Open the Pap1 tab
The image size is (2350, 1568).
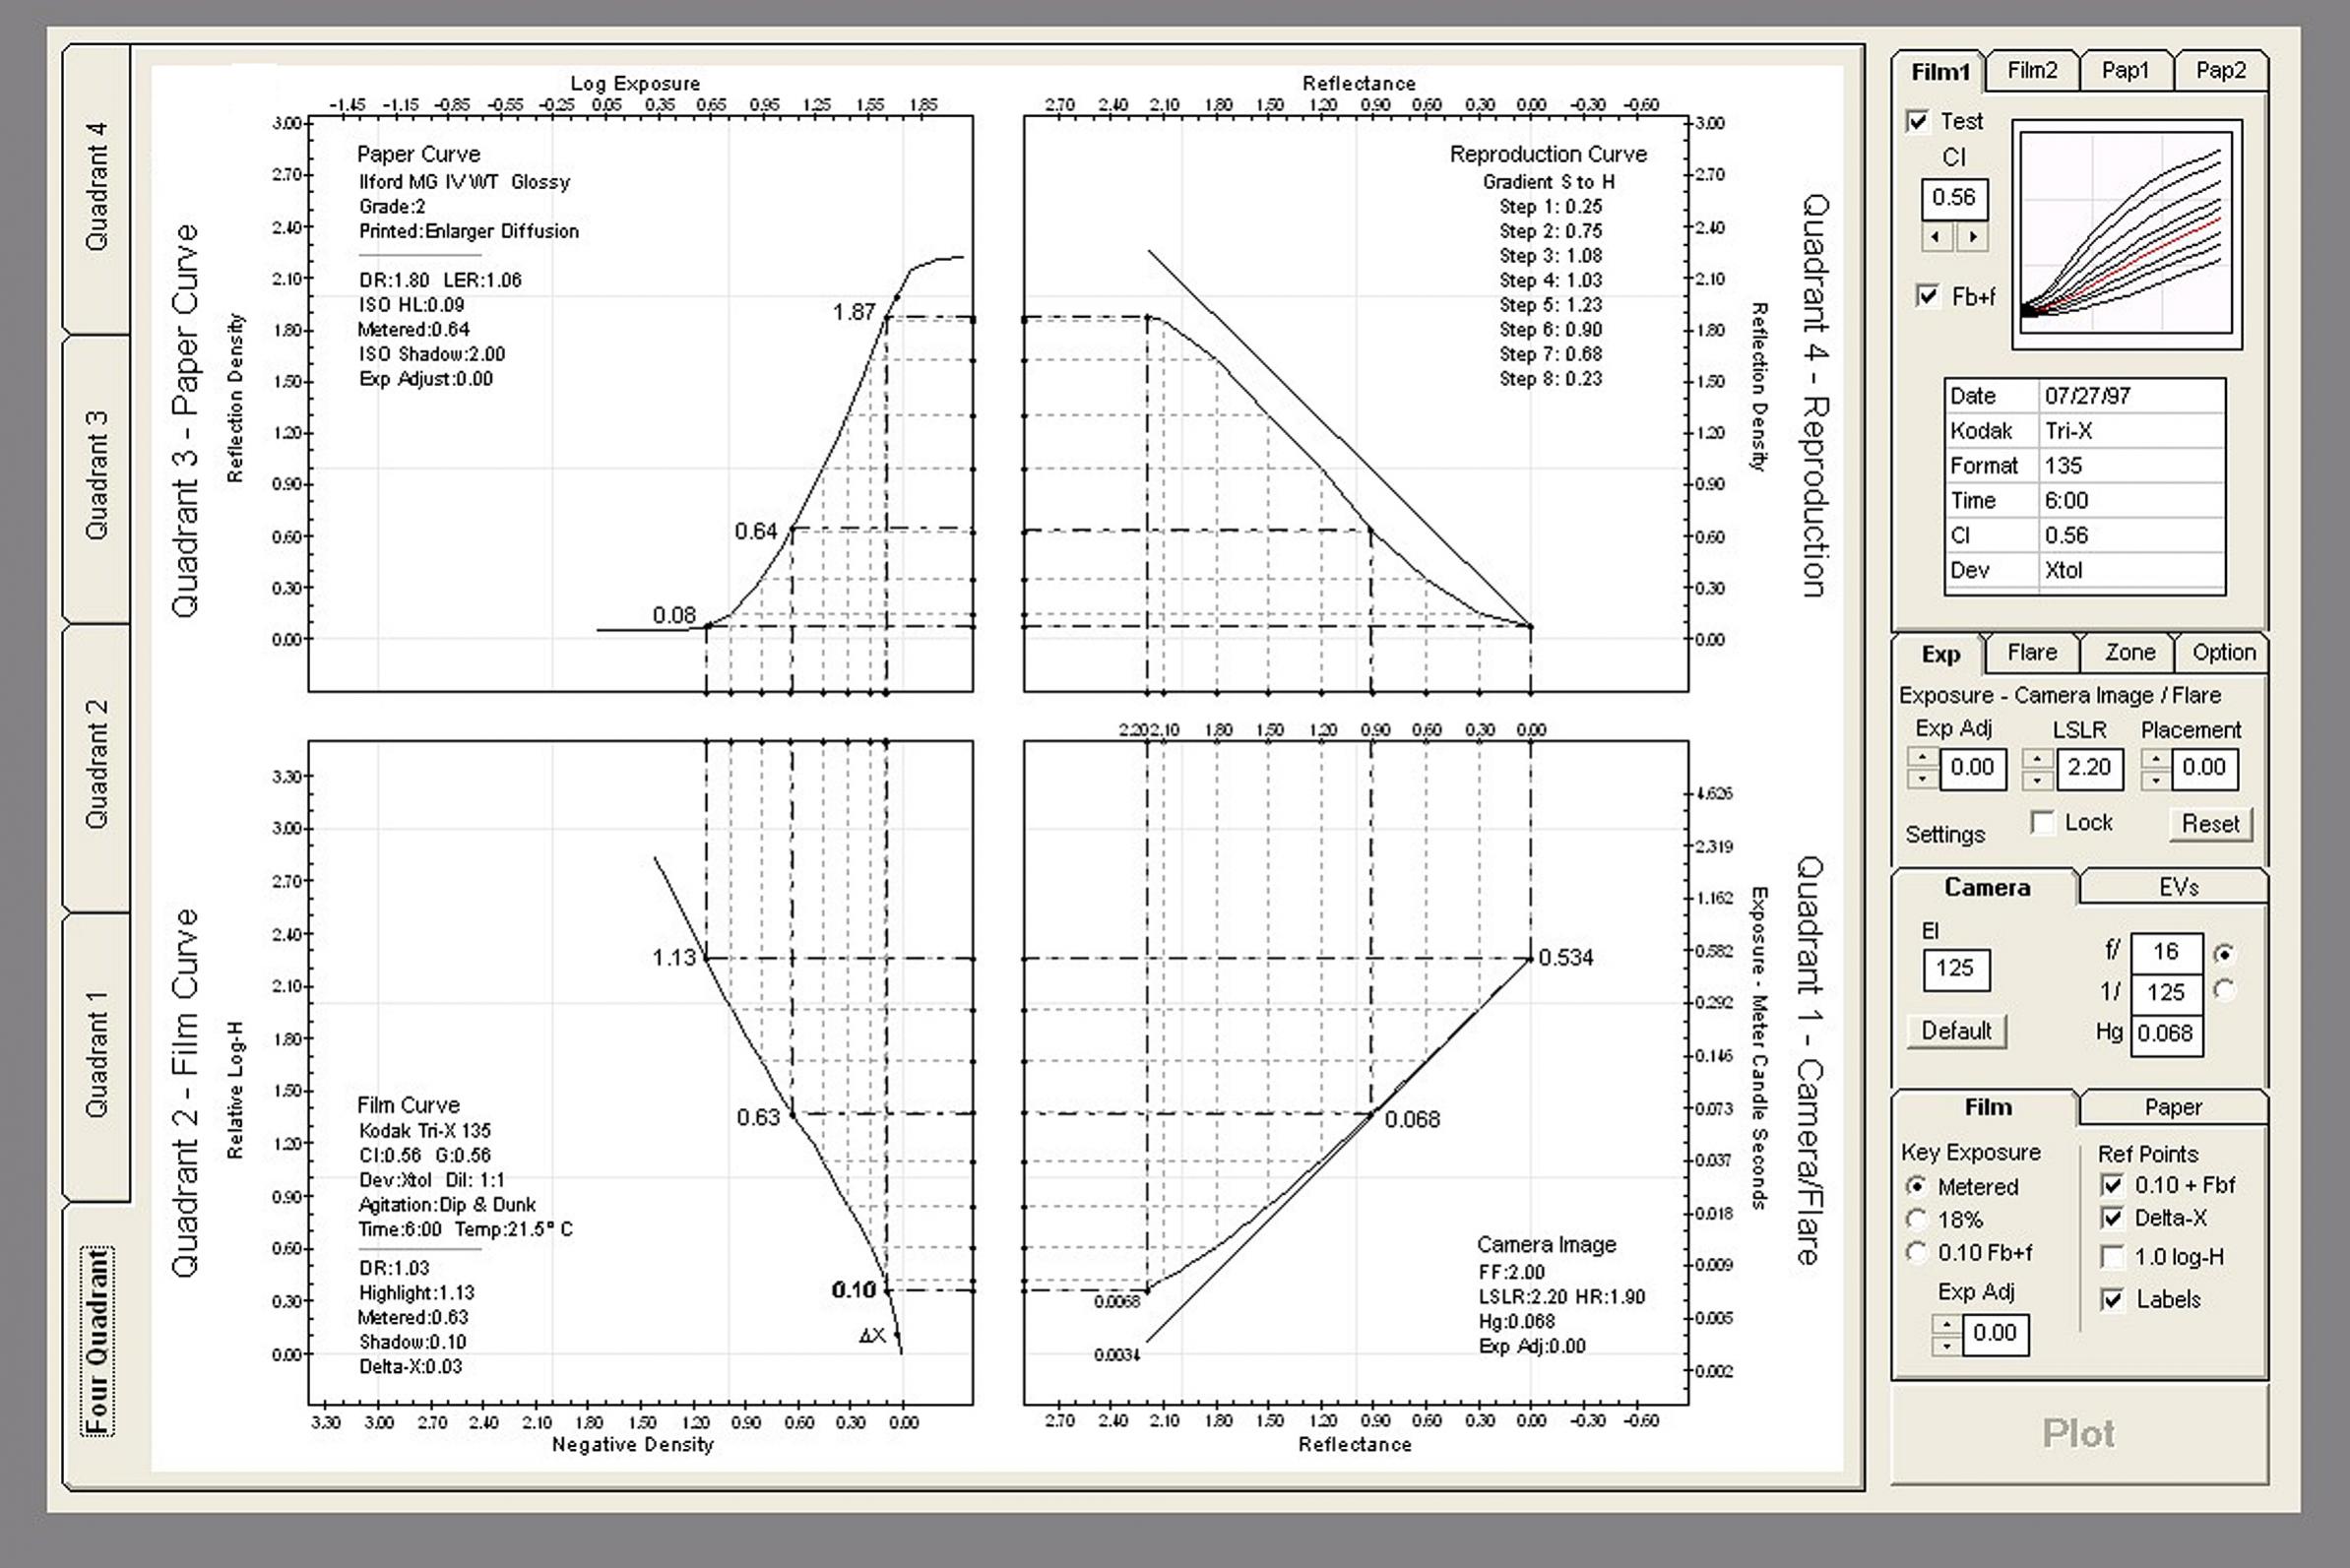[x=2125, y=70]
